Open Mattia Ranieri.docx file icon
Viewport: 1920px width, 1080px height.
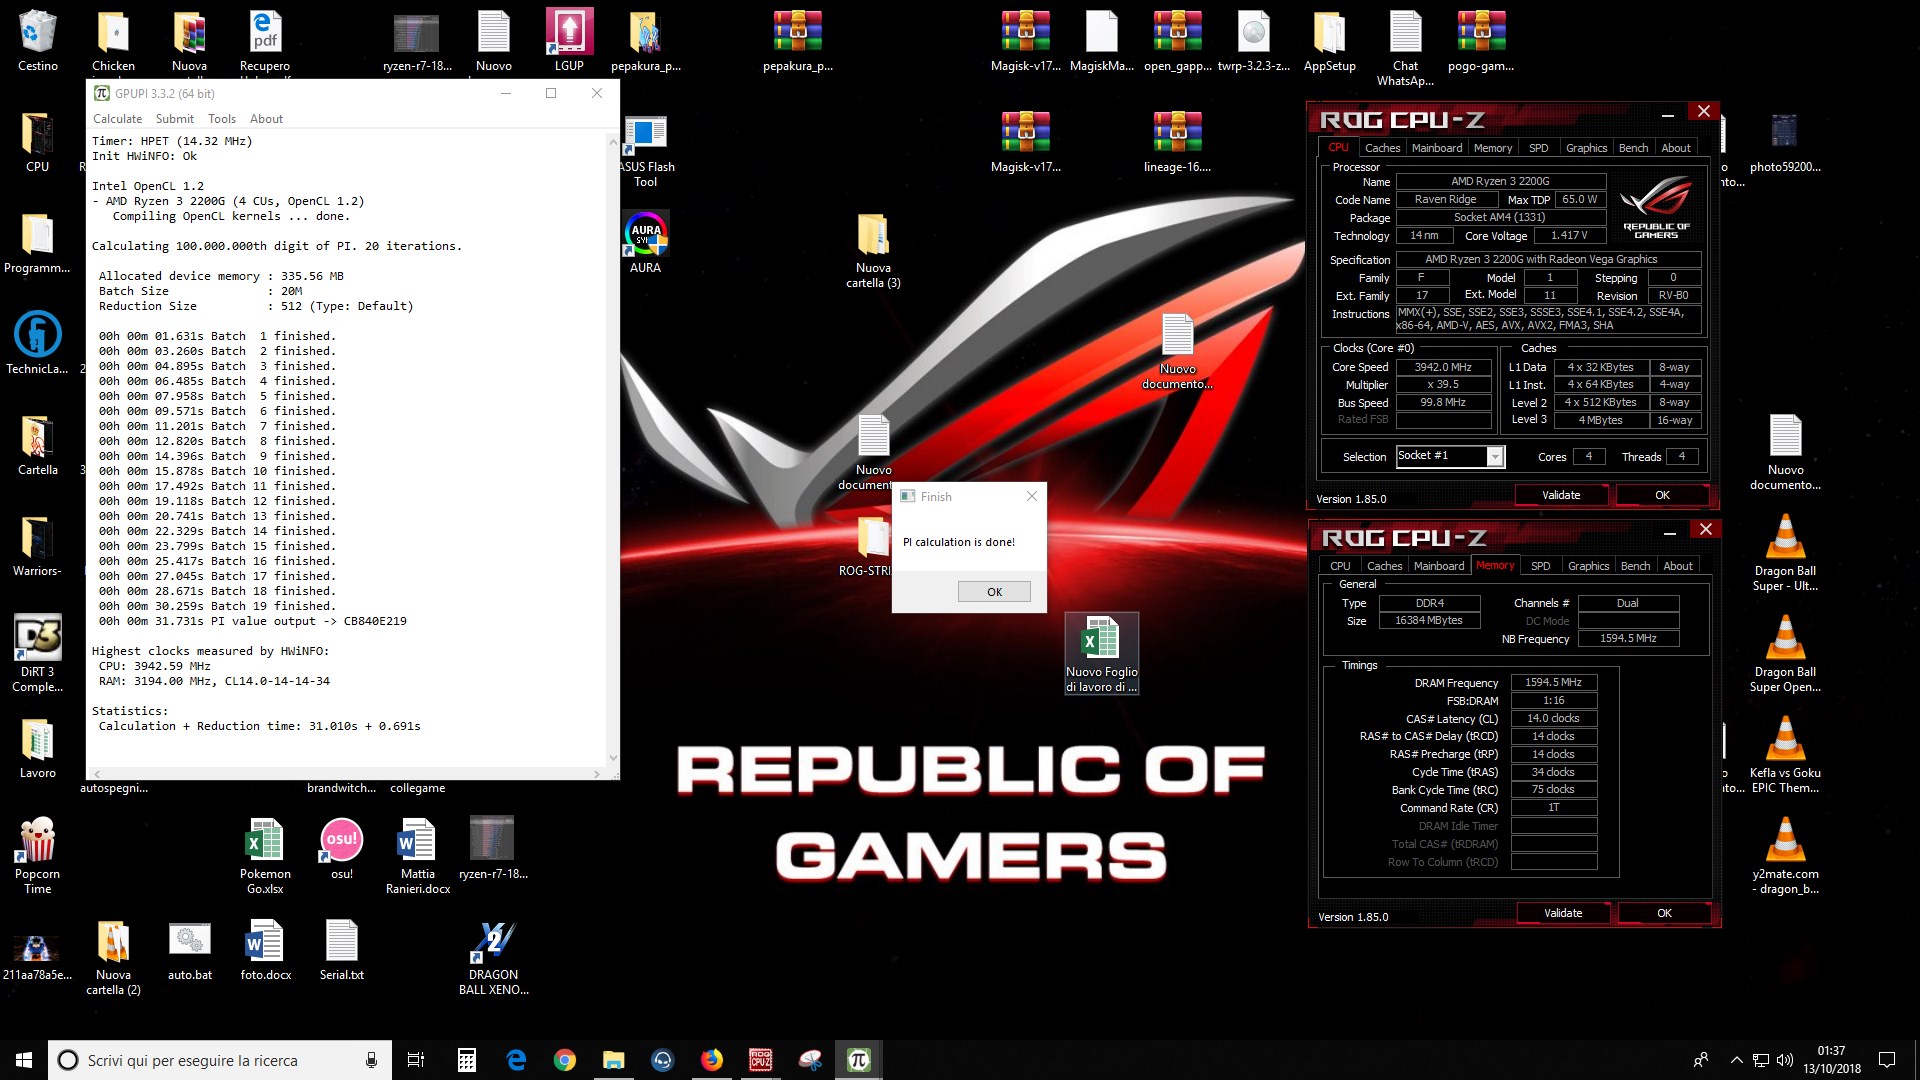[x=418, y=855]
